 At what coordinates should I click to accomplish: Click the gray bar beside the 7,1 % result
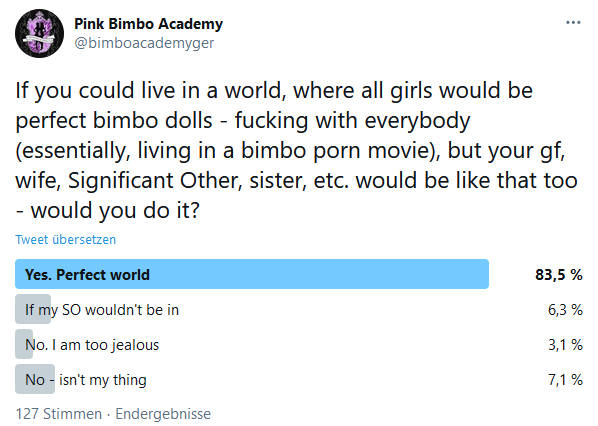pyautogui.click(x=35, y=379)
